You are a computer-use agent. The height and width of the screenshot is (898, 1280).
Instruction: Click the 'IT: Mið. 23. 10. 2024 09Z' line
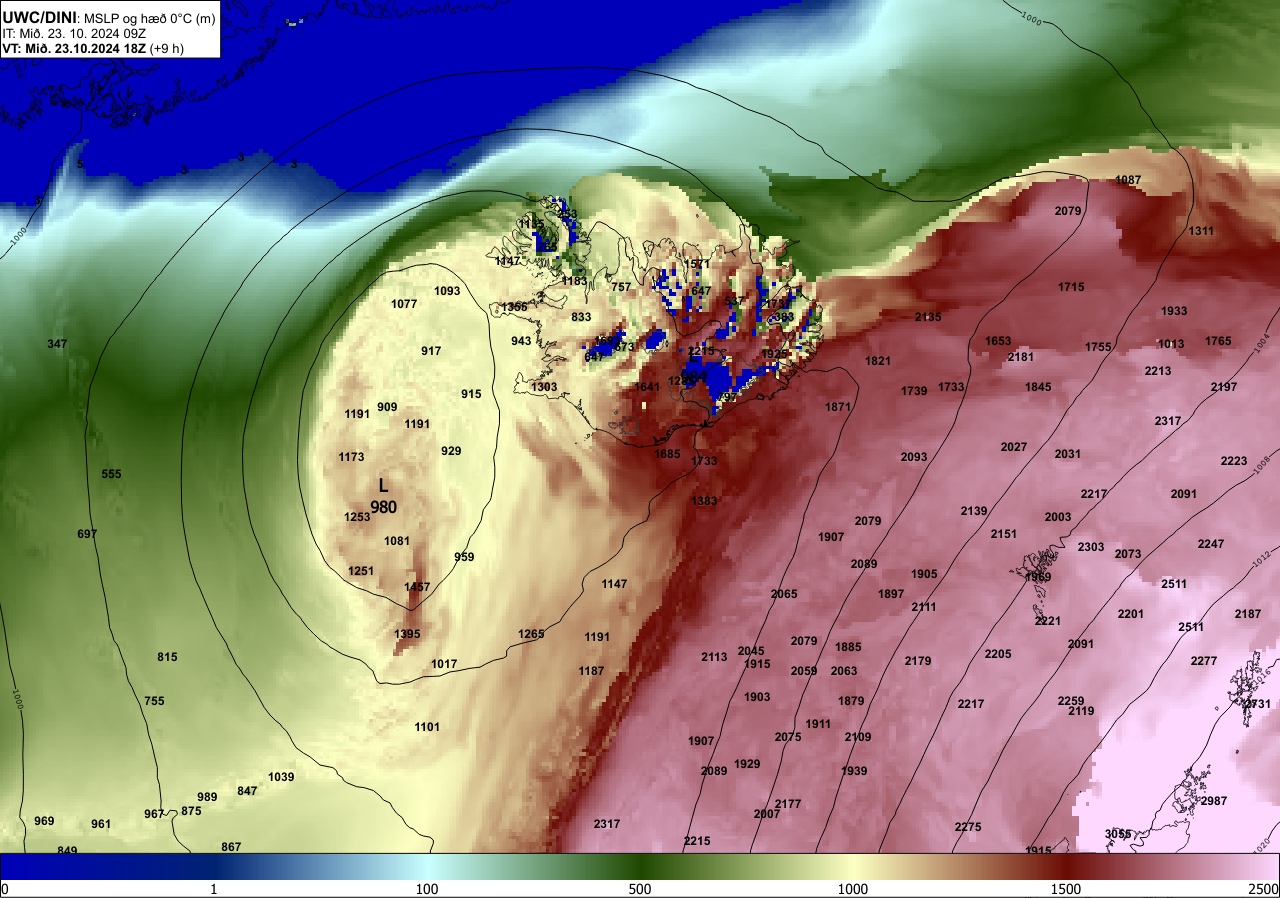point(73,33)
